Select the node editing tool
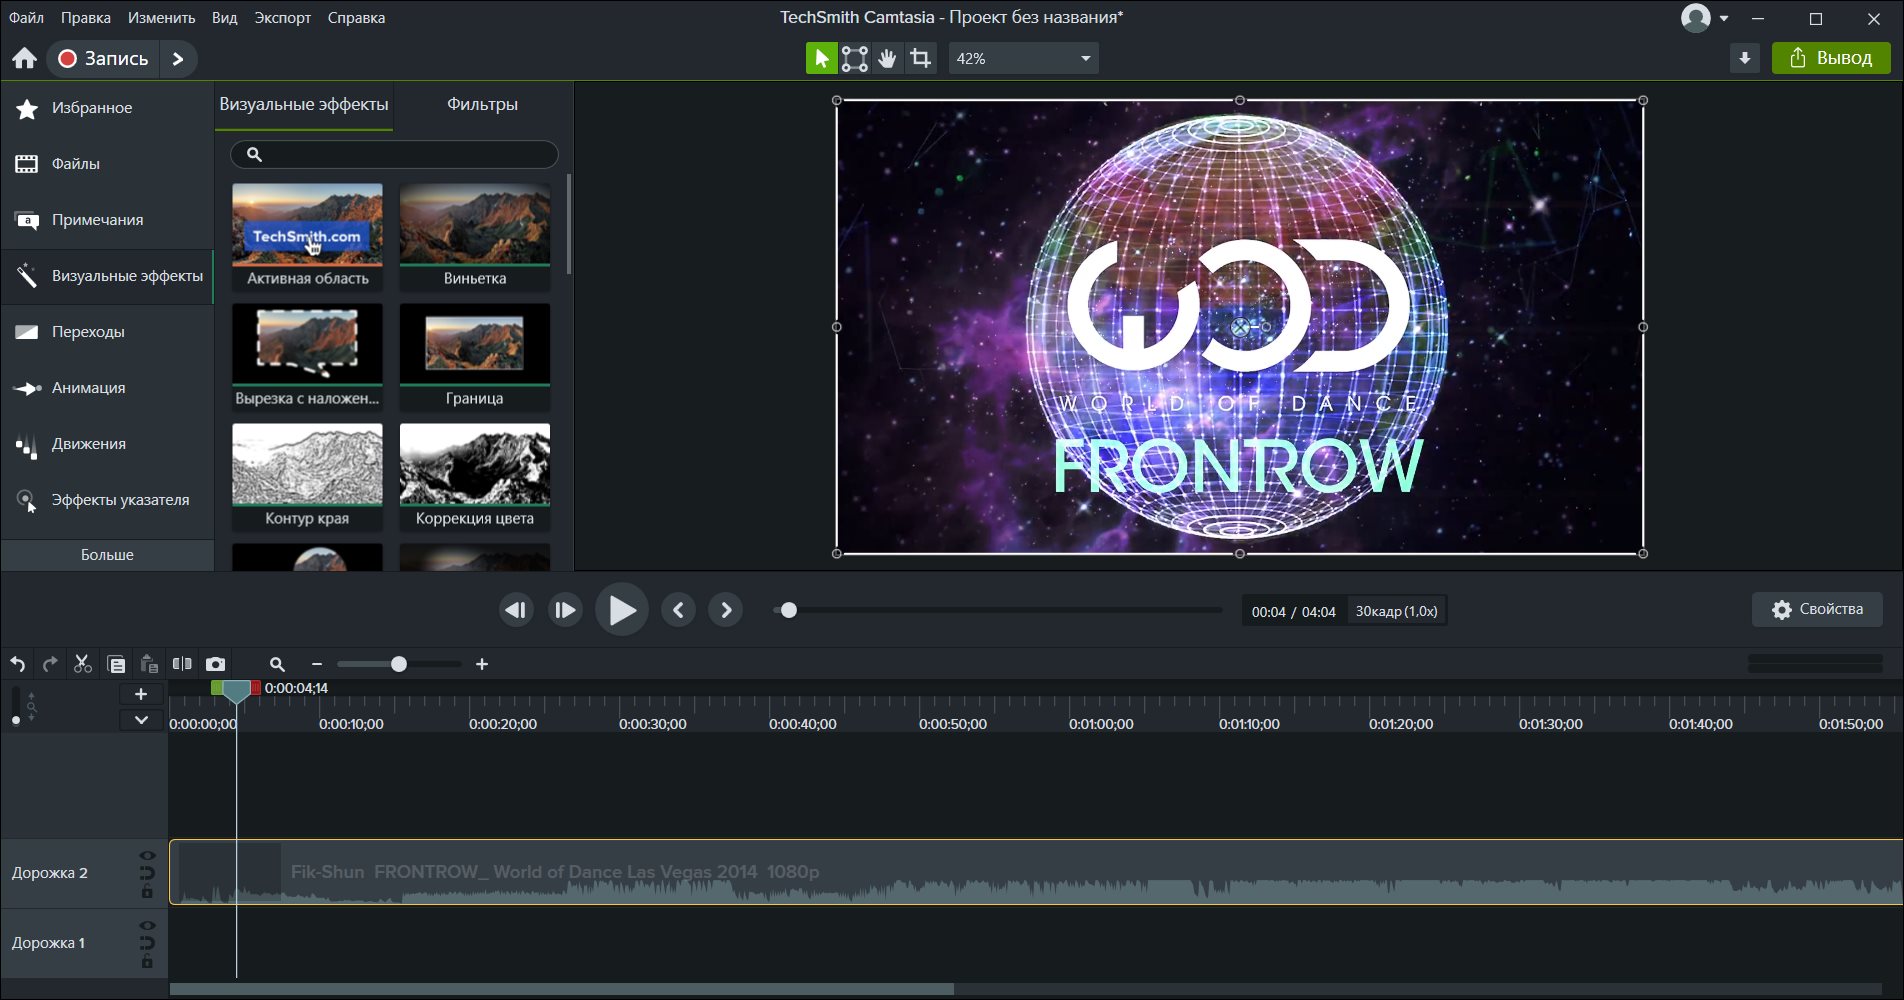Viewport: 1904px width, 1000px height. pyautogui.click(x=855, y=58)
